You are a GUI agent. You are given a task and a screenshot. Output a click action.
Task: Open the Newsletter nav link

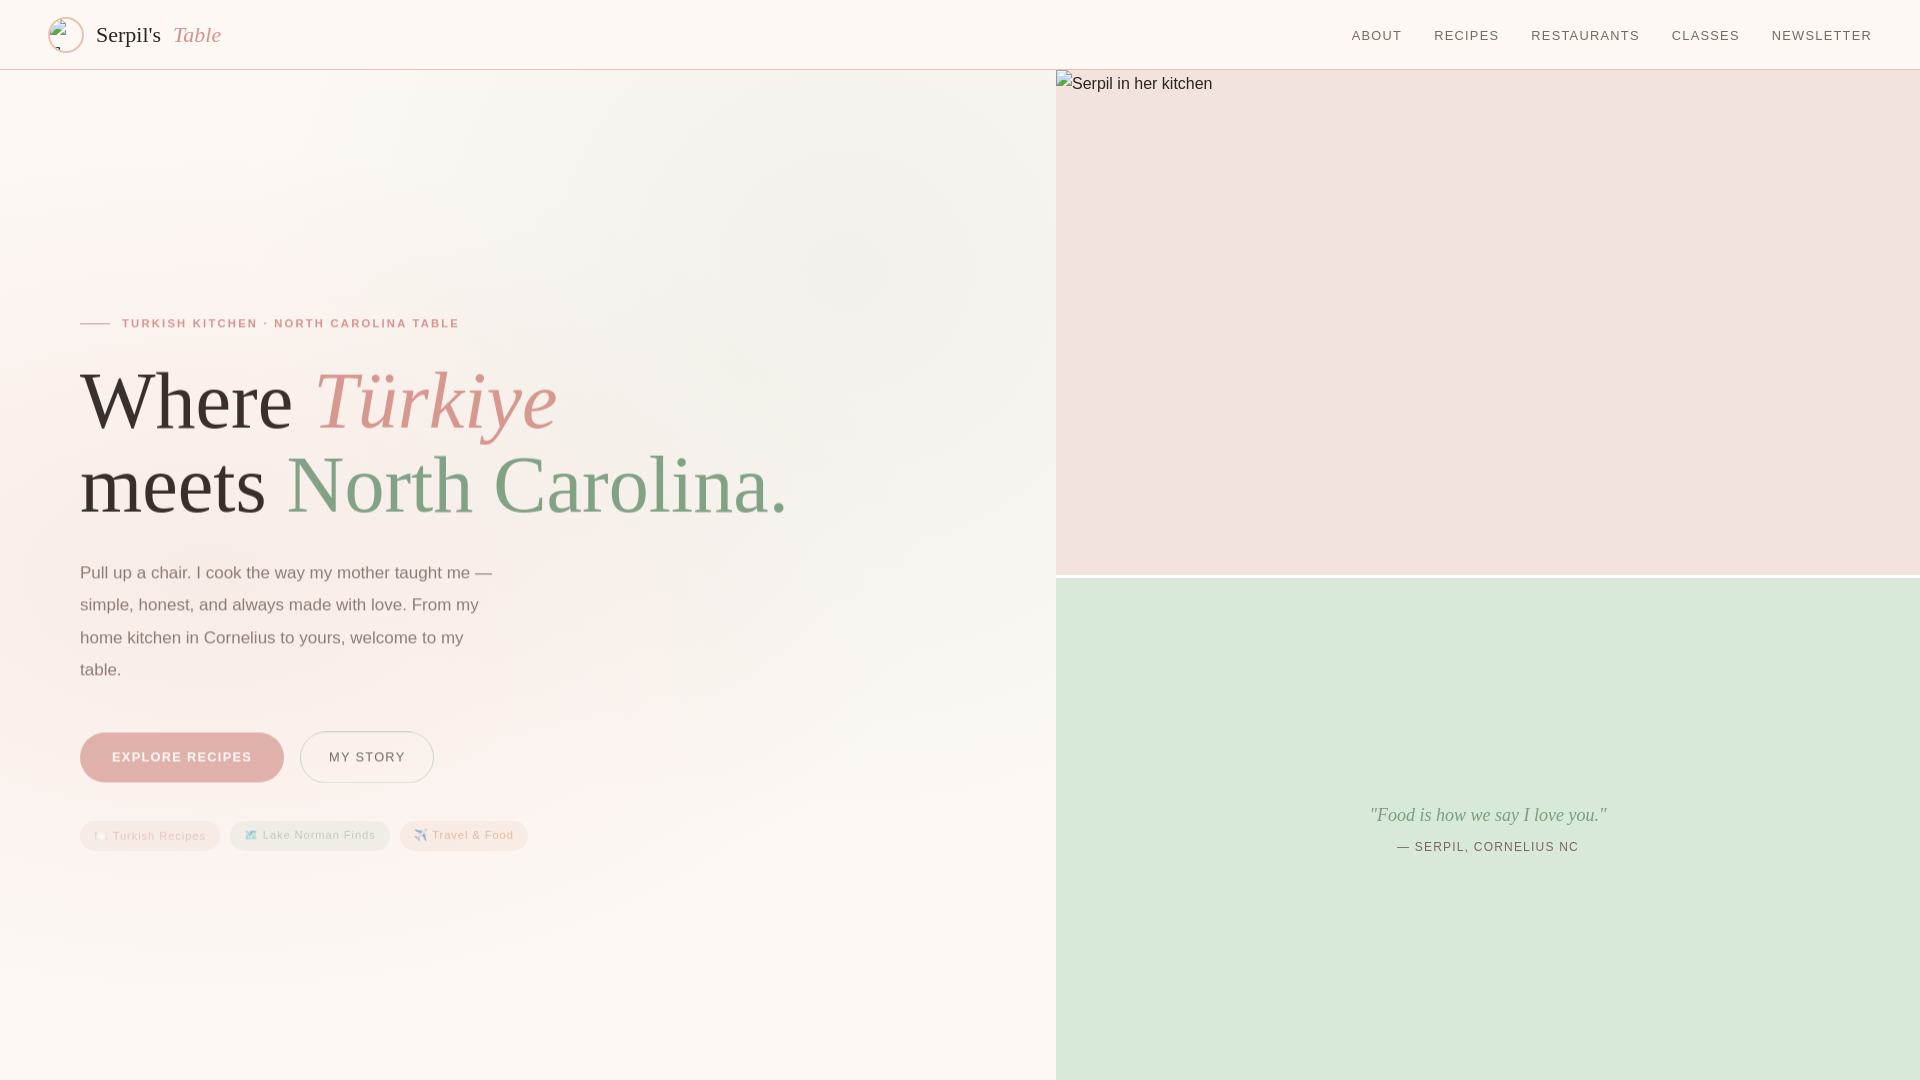tap(1821, 36)
